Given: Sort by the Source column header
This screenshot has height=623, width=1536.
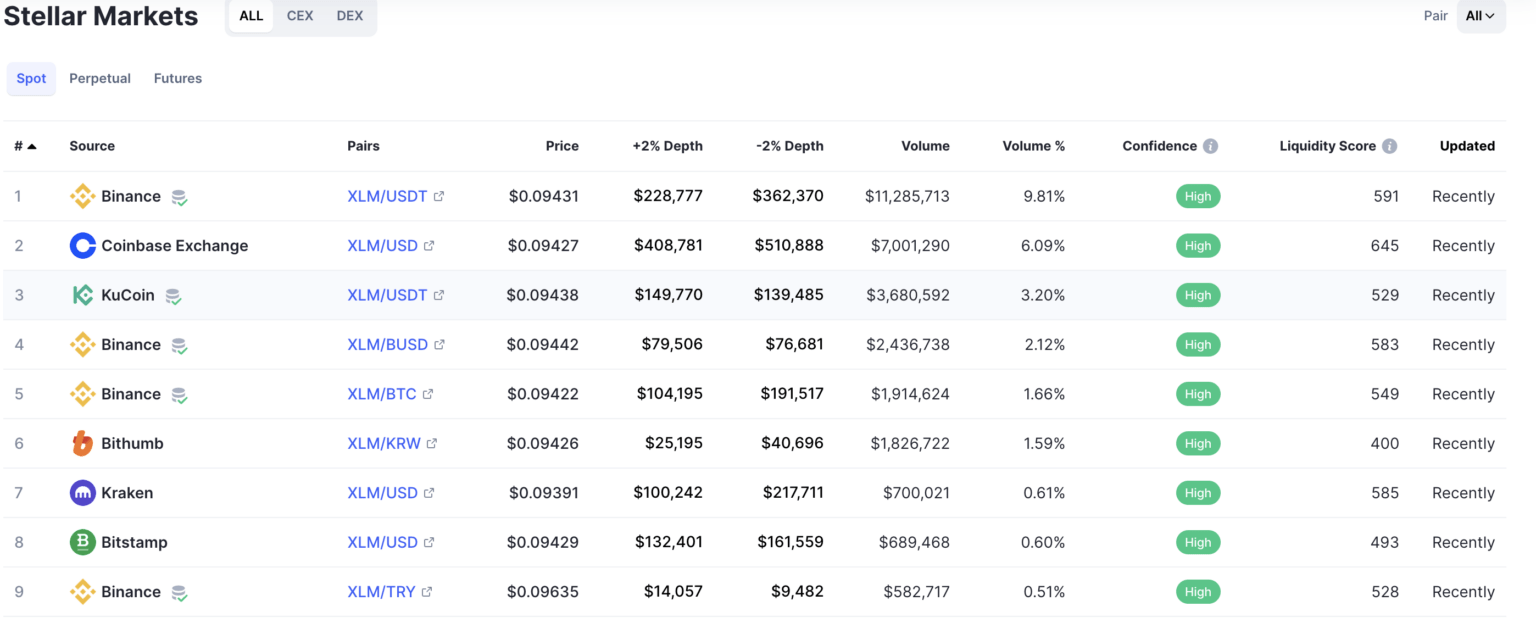Looking at the screenshot, I should [92, 146].
